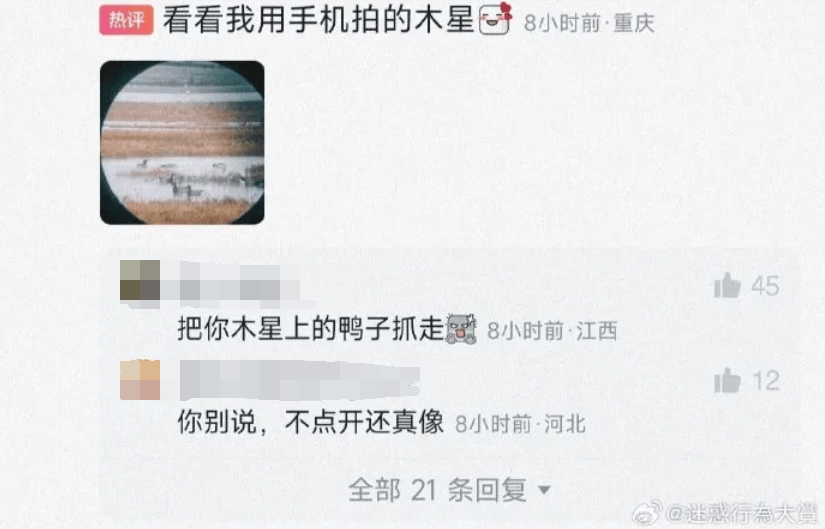Click the 8小时前·重庆 timestamp
The image size is (825, 529).
coord(589,23)
